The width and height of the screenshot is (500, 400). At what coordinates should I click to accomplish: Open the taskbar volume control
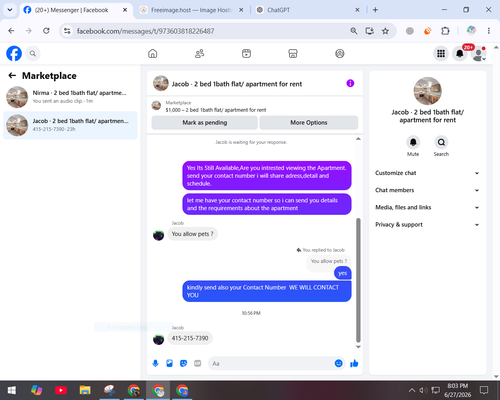tap(423, 390)
